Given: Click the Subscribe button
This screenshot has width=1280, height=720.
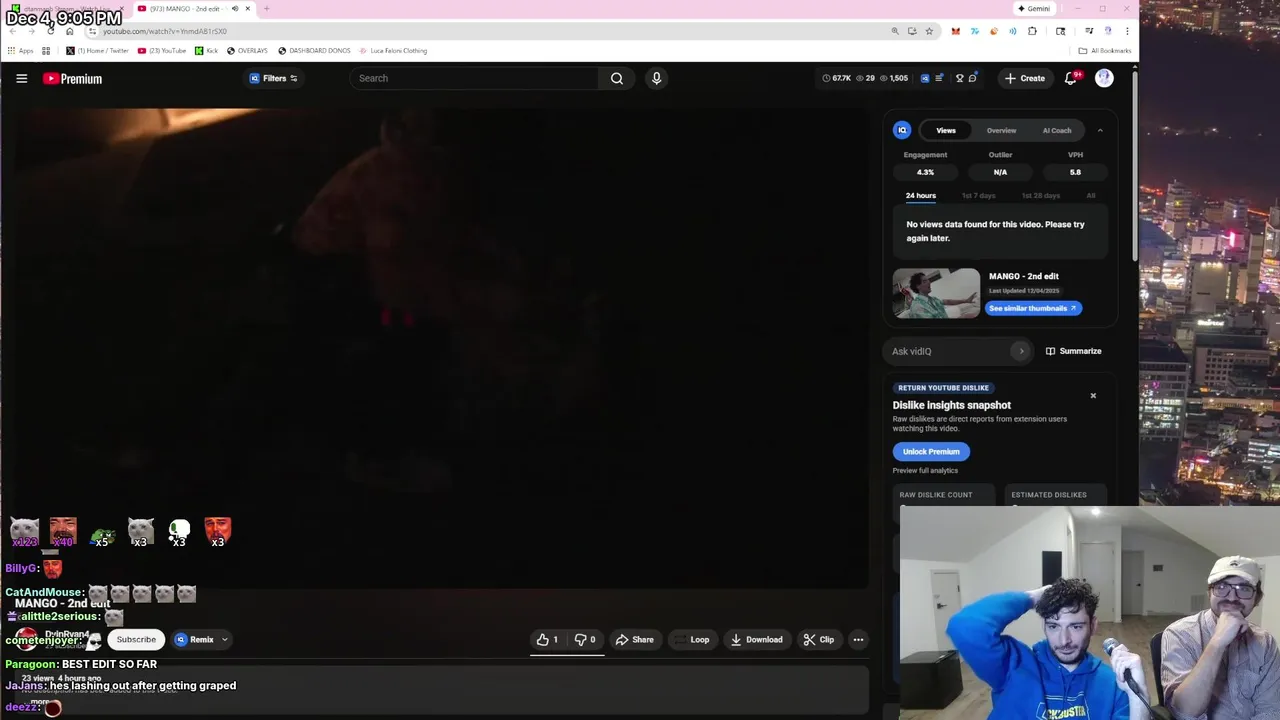Looking at the screenshot, I should coord(136,640).
